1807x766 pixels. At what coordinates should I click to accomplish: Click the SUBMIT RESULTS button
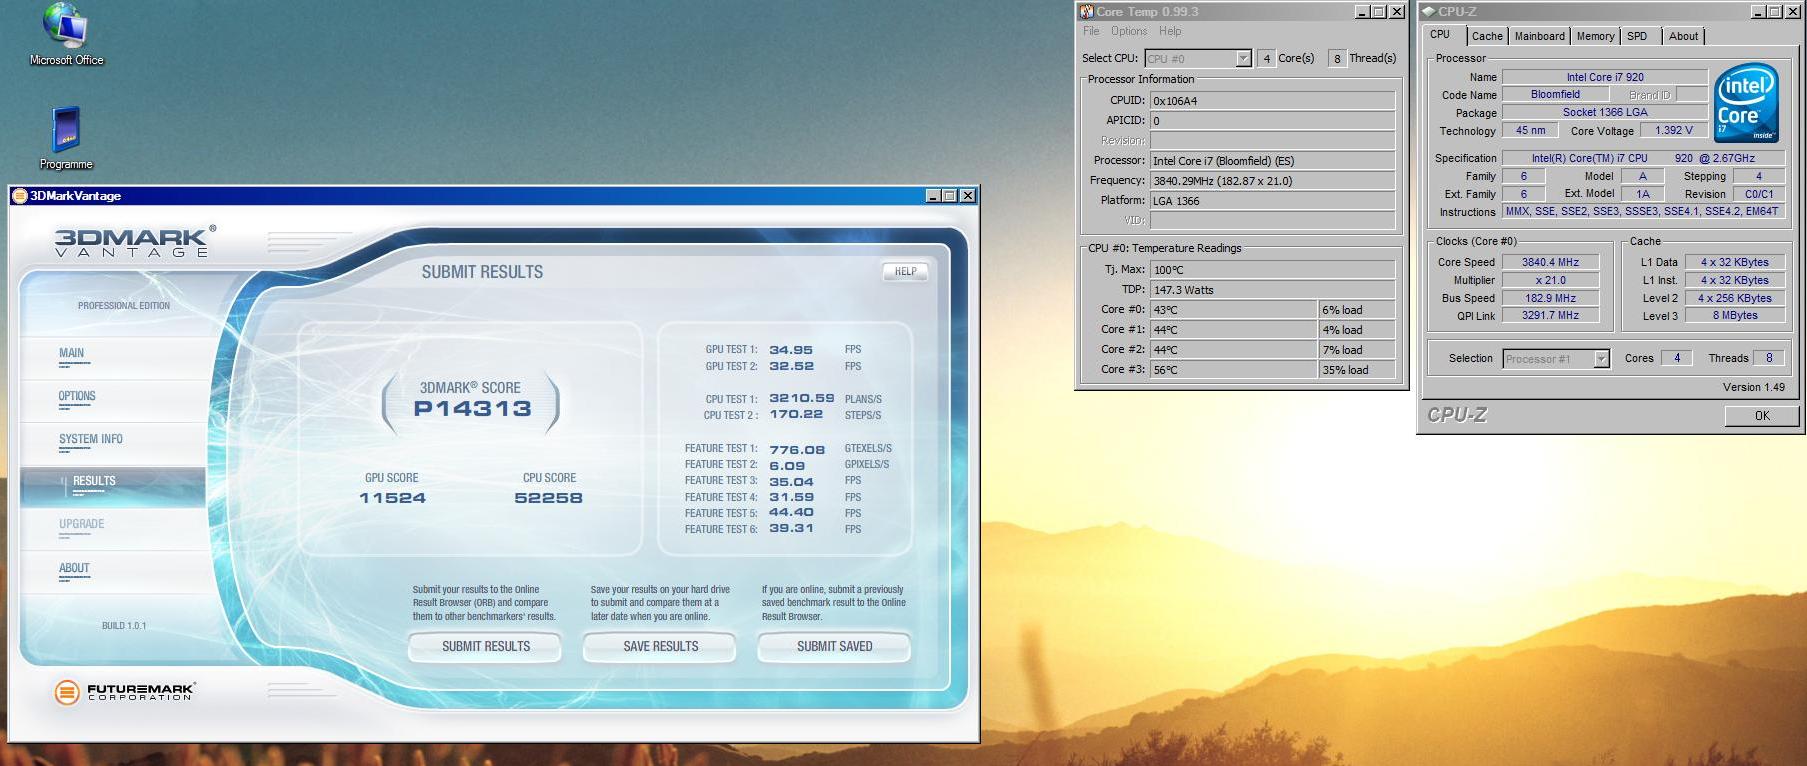pos(485,647)
